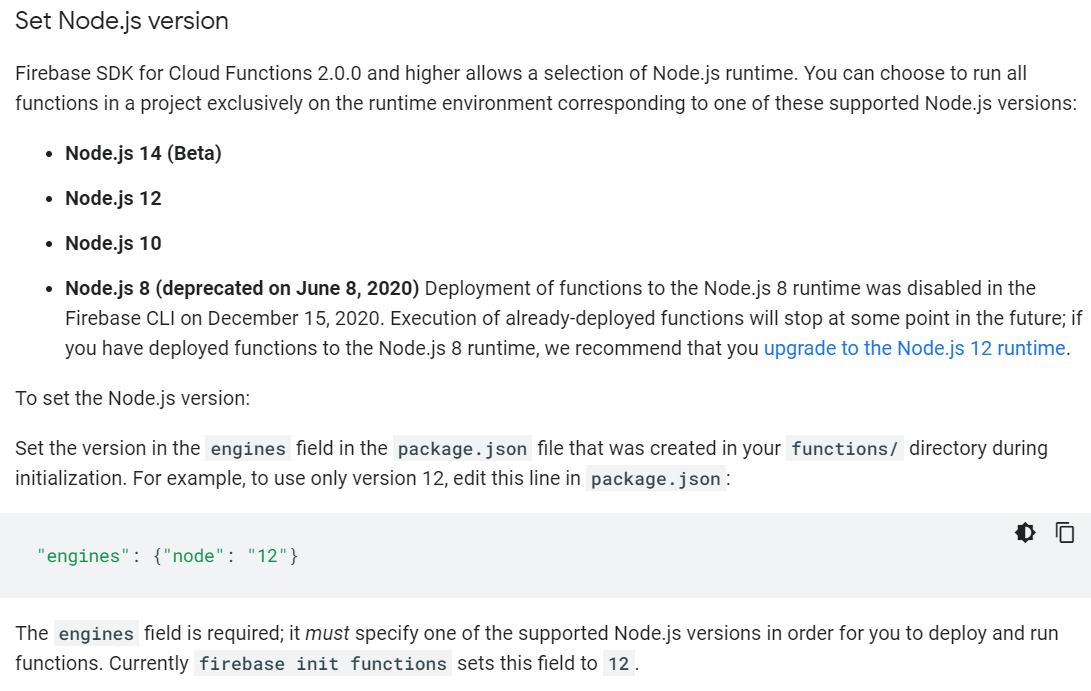Click the firebase init functions inline code
Screen dimensions: 1091x691
click(323, 664)
